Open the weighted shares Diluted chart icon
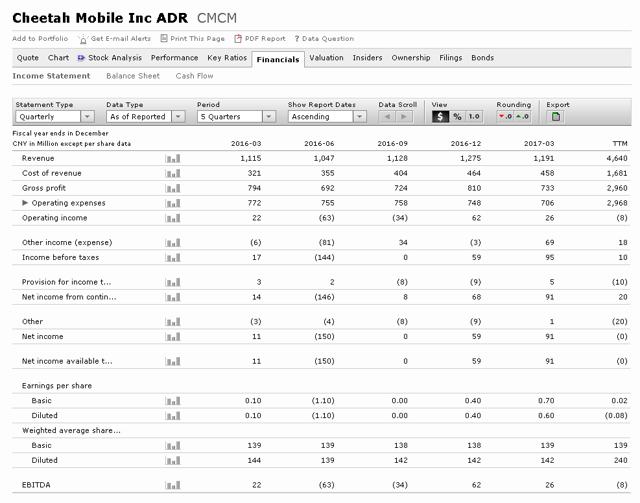This screenshot has height=503, width=640. pyautogui.click(x=173, y=461)
